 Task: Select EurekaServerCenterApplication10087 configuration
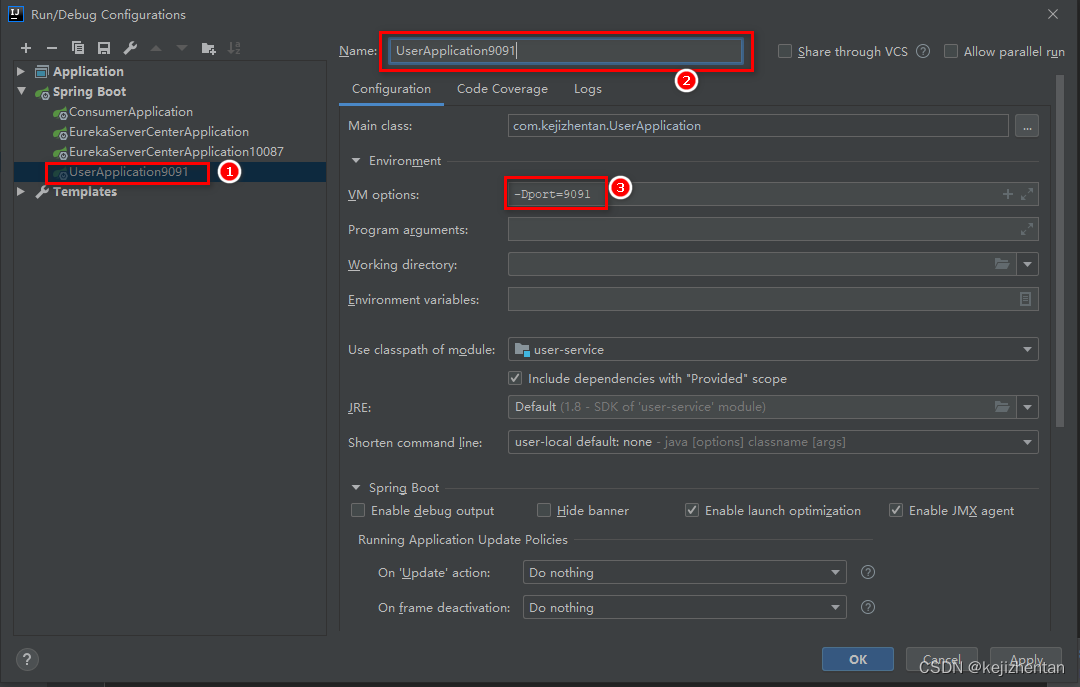coord(176,152)
